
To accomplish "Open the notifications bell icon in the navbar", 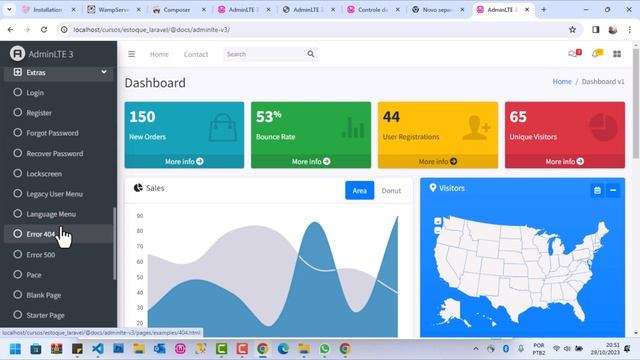I will (597, 53).
